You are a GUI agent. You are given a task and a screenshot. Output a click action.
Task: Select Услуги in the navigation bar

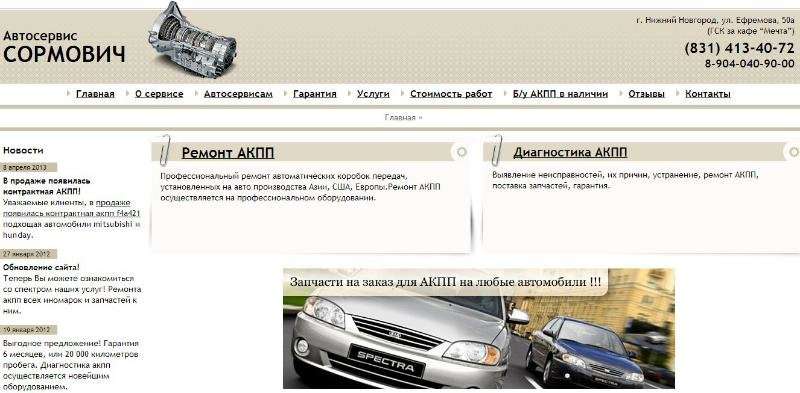[x=373, y=94]
